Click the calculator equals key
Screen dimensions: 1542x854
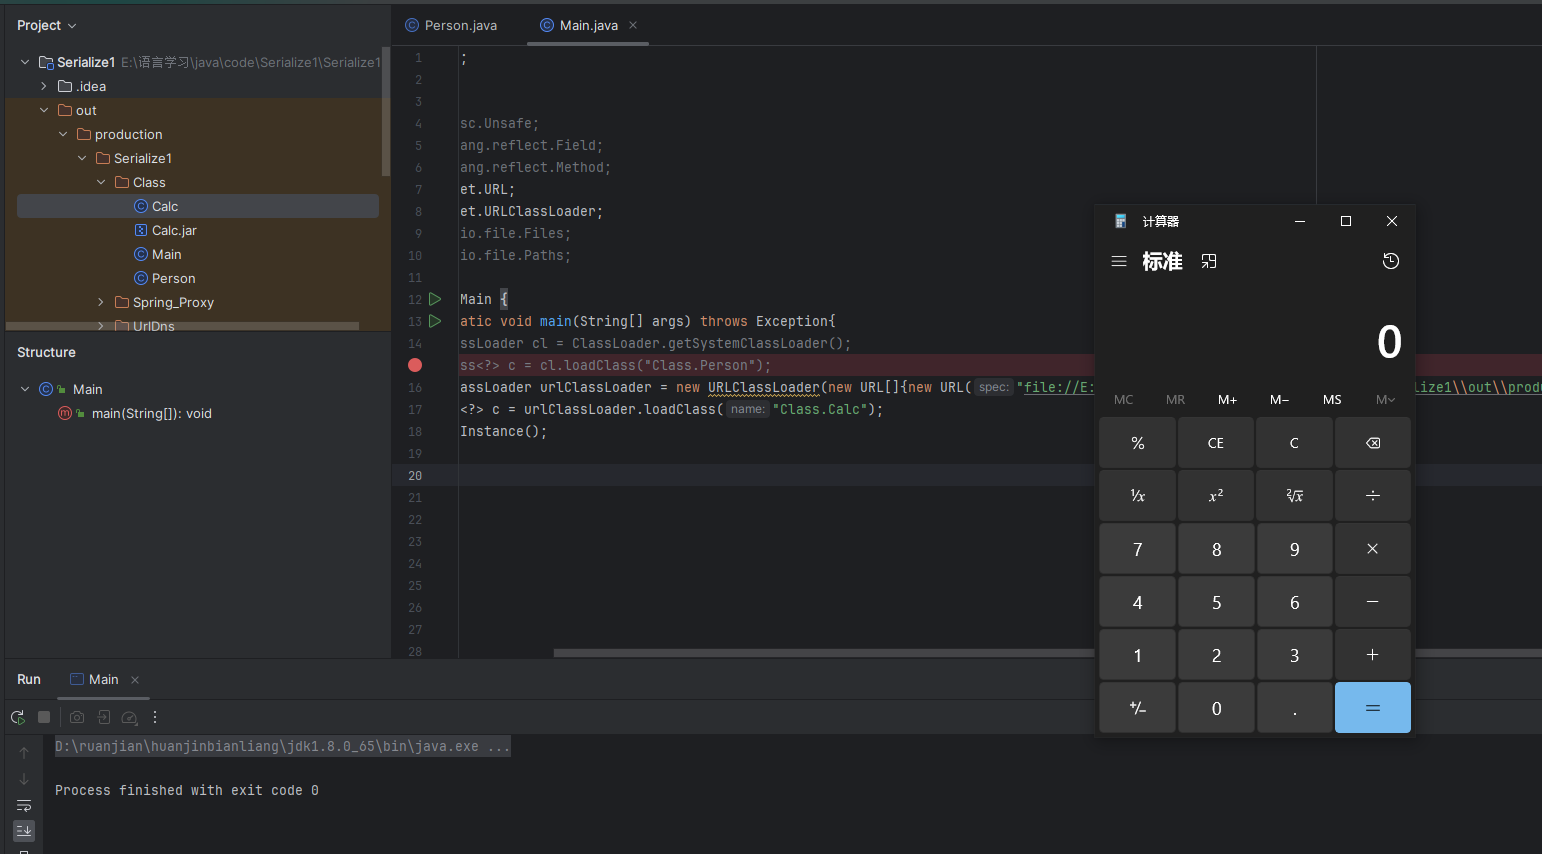[1373, 708]
